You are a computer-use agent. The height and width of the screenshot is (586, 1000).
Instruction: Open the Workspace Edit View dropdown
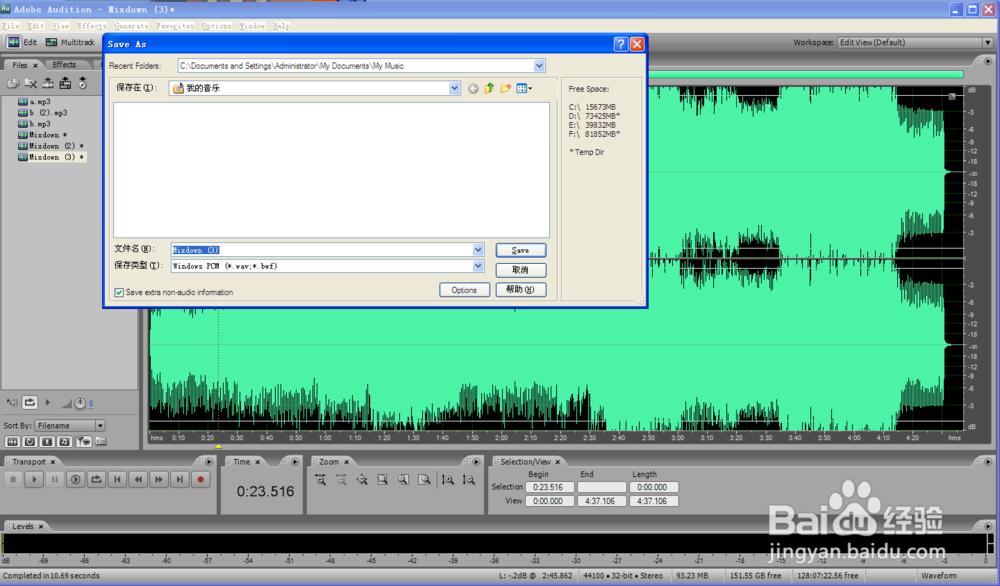click(915, 42)
